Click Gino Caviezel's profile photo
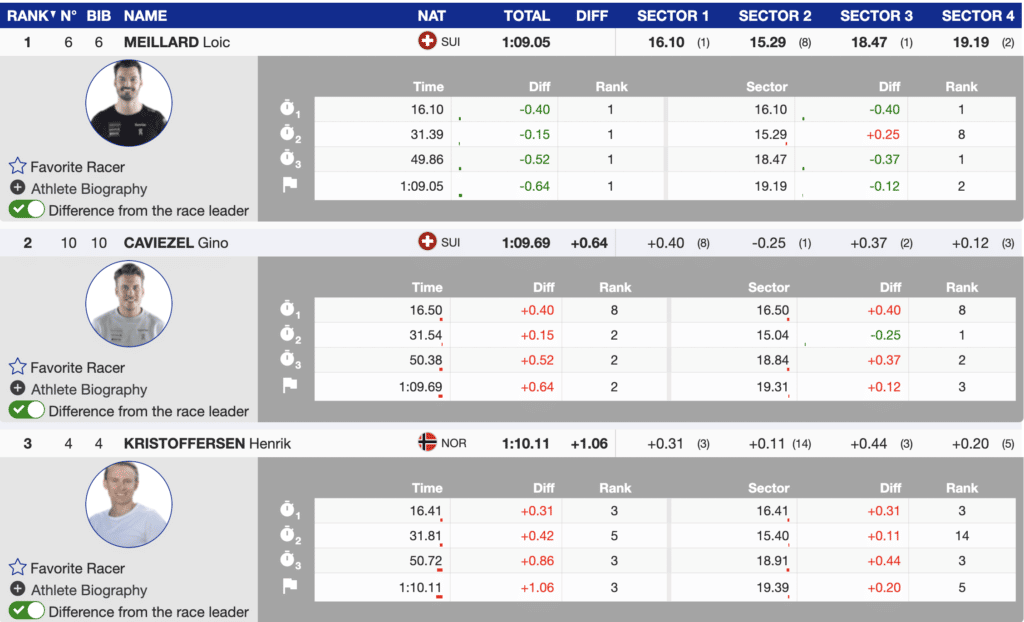Screen dimensions: 1024x622 click(x=129, y=304)
